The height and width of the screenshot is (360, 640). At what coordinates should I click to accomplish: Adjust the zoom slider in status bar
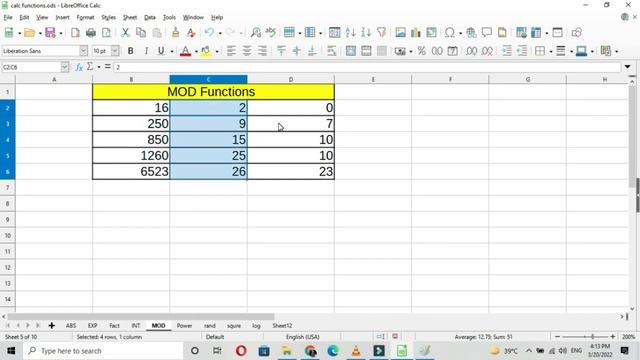(x=585, y=337)
